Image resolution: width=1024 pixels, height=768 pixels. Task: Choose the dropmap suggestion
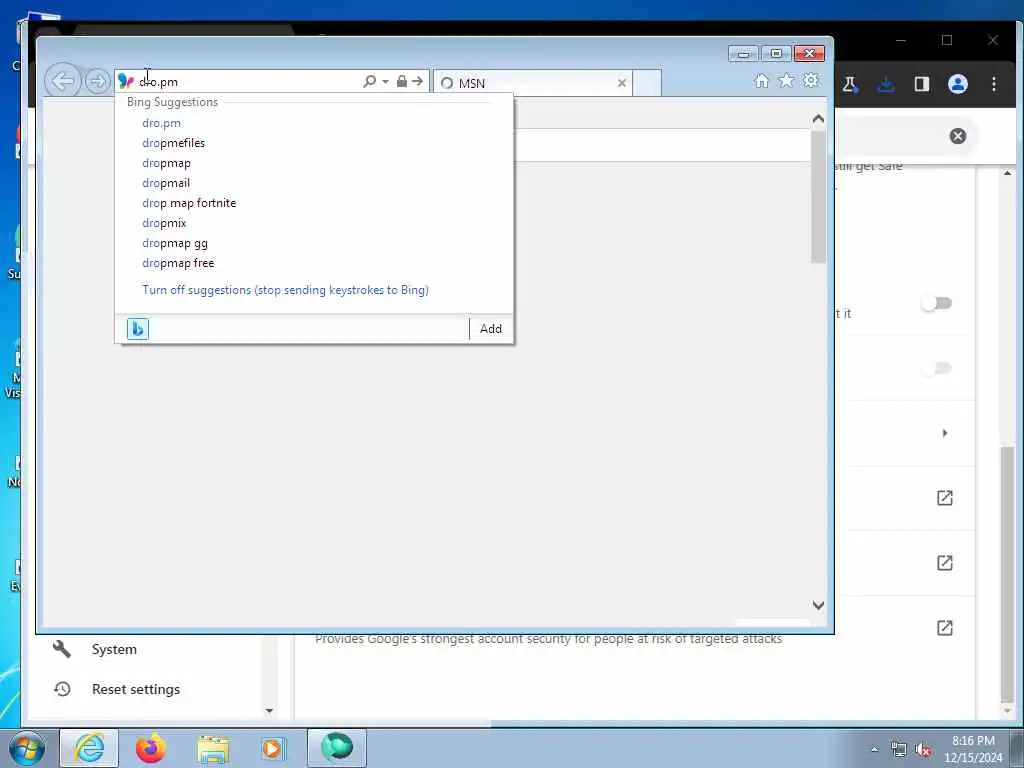point(167,163)
